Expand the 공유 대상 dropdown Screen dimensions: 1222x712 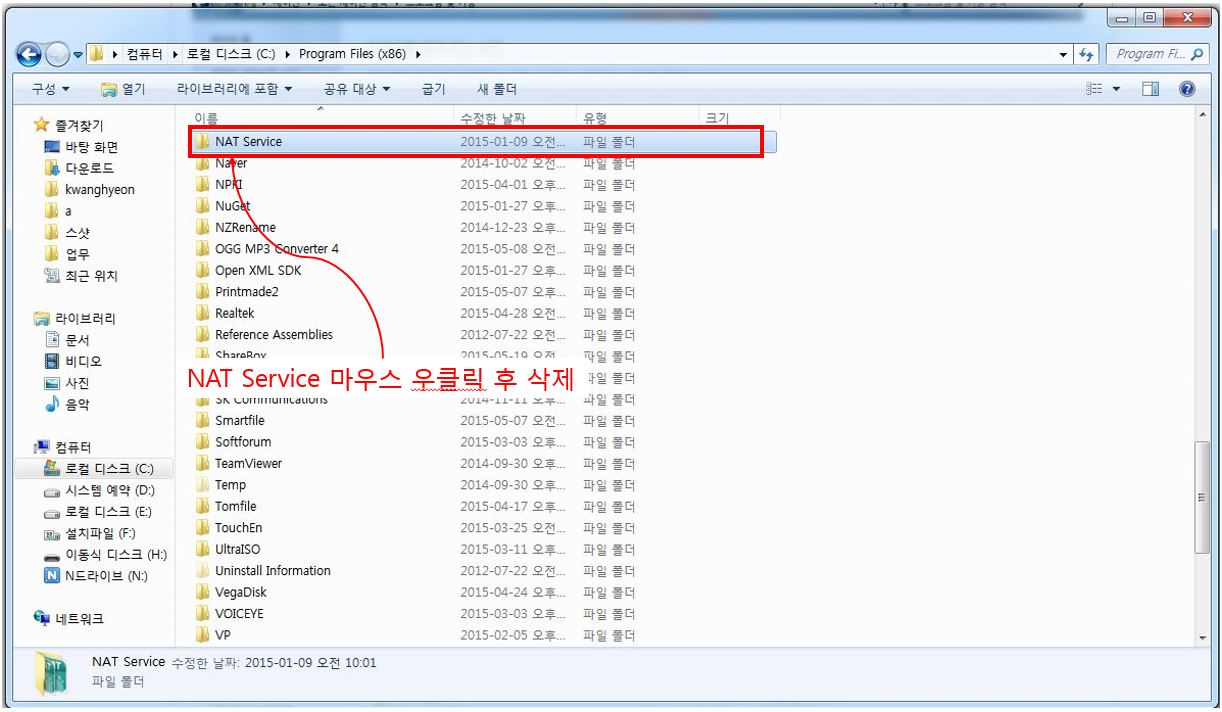tap(357, 90)
